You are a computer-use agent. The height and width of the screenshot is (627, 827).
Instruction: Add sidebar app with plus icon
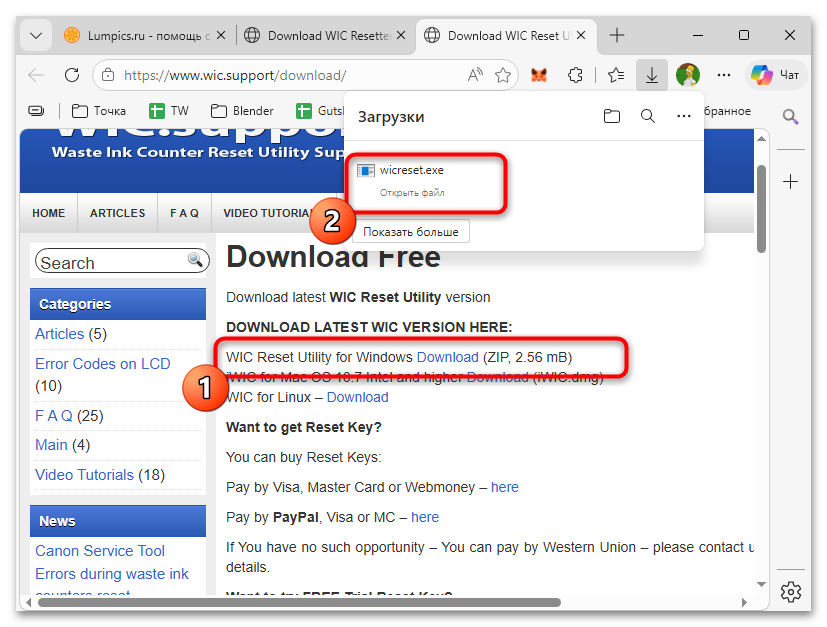[790, 182]
